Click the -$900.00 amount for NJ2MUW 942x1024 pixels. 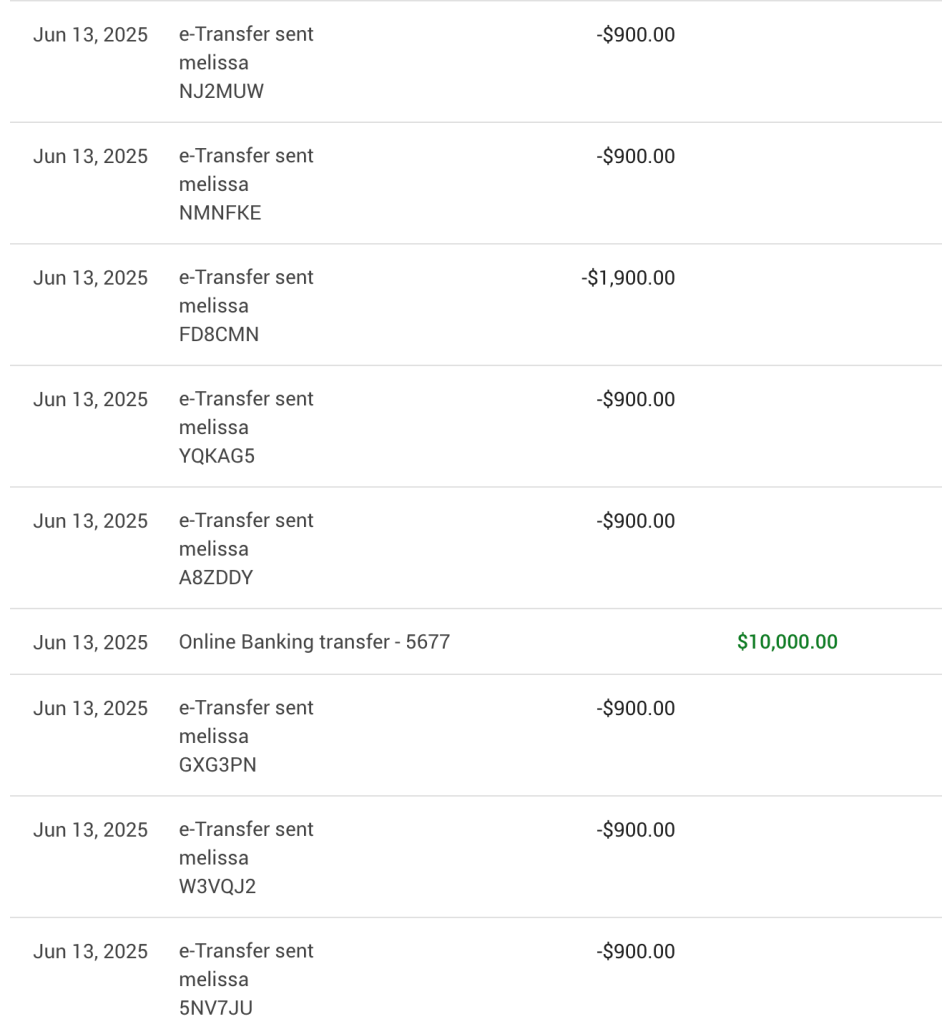[636, 35]
